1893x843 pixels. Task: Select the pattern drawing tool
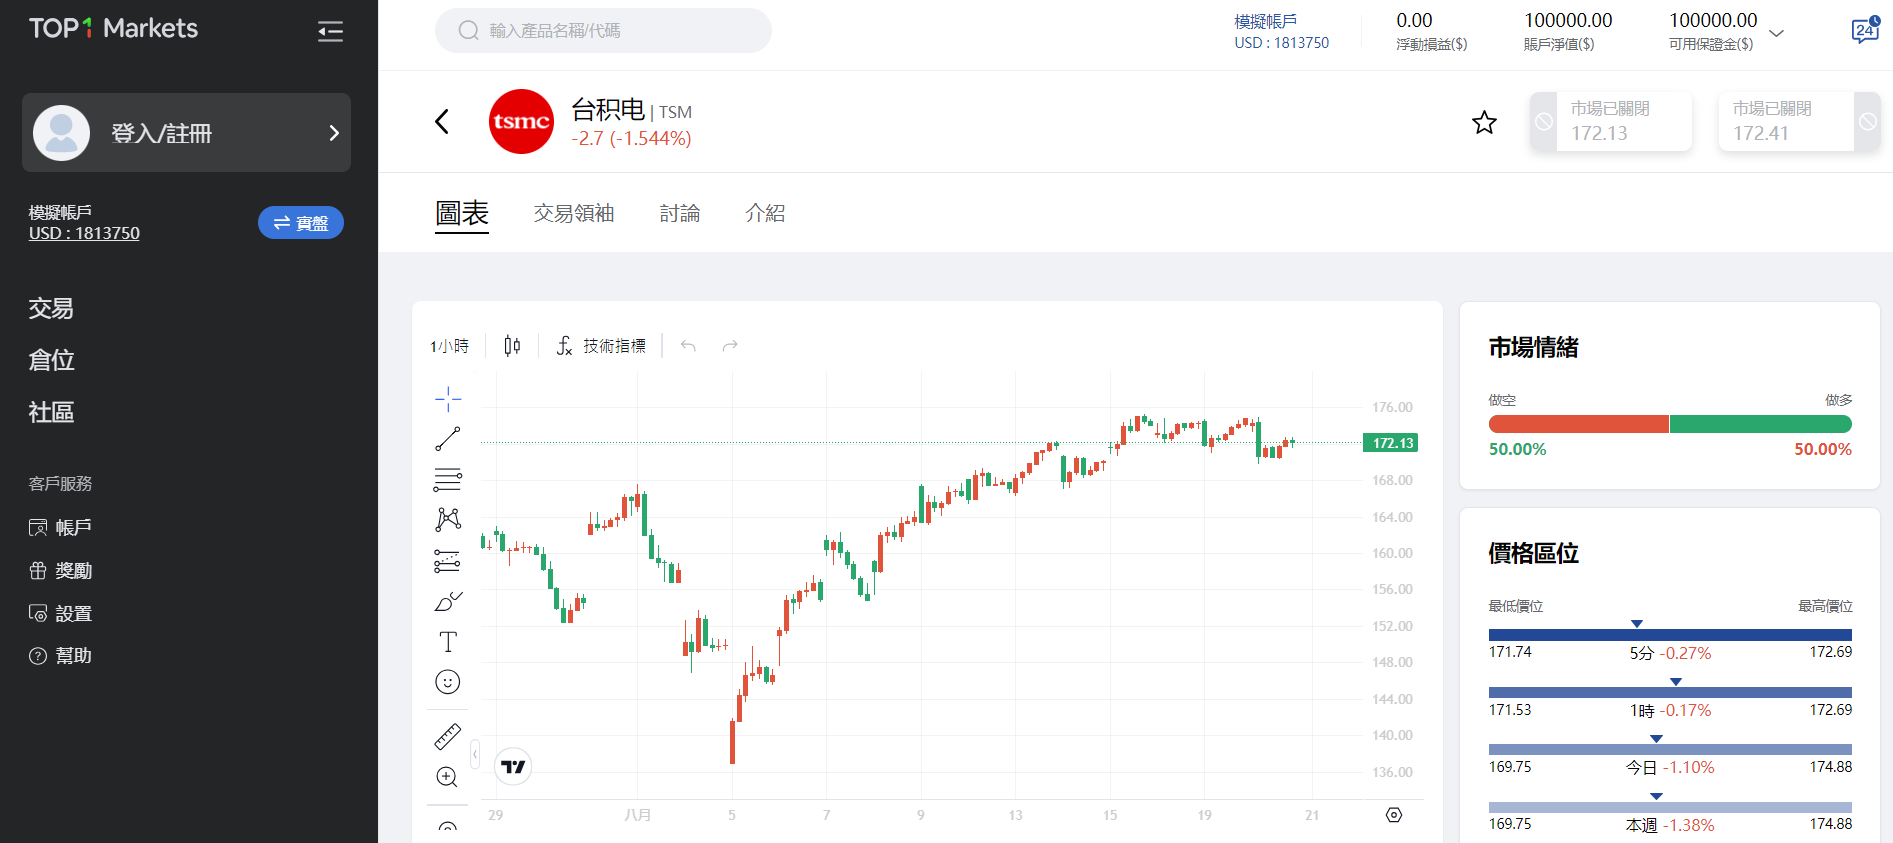[x=448, y=519]
